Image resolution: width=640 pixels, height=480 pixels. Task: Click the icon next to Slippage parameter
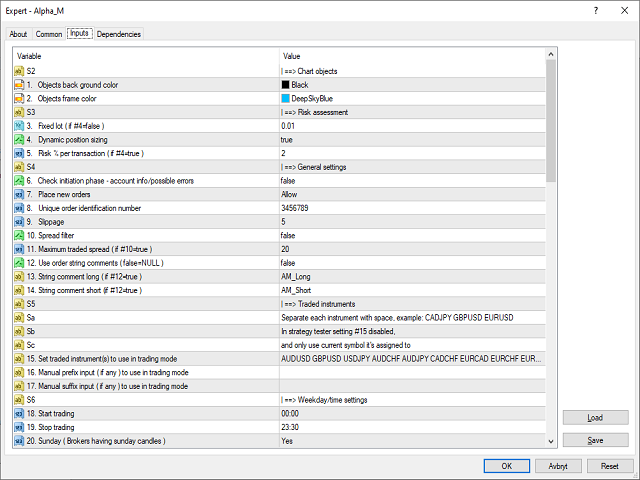click(x=19, y=221)
